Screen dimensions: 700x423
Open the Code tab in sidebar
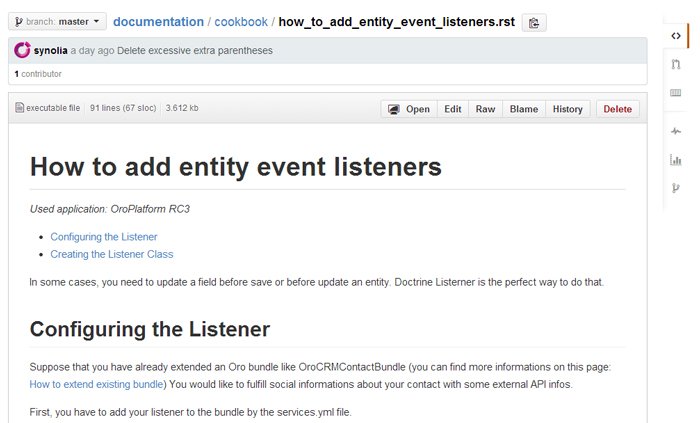click(676, 36)
